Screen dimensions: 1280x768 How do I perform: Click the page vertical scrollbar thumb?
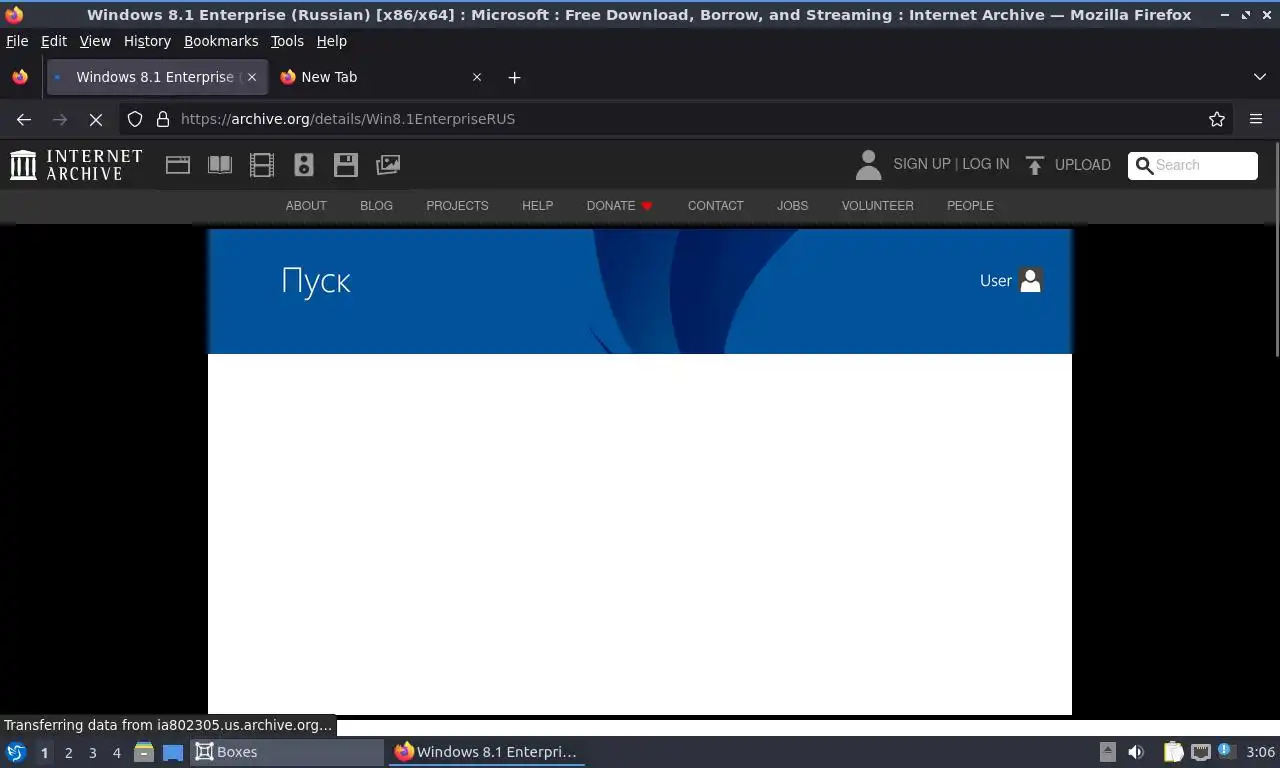point(1276,248)
